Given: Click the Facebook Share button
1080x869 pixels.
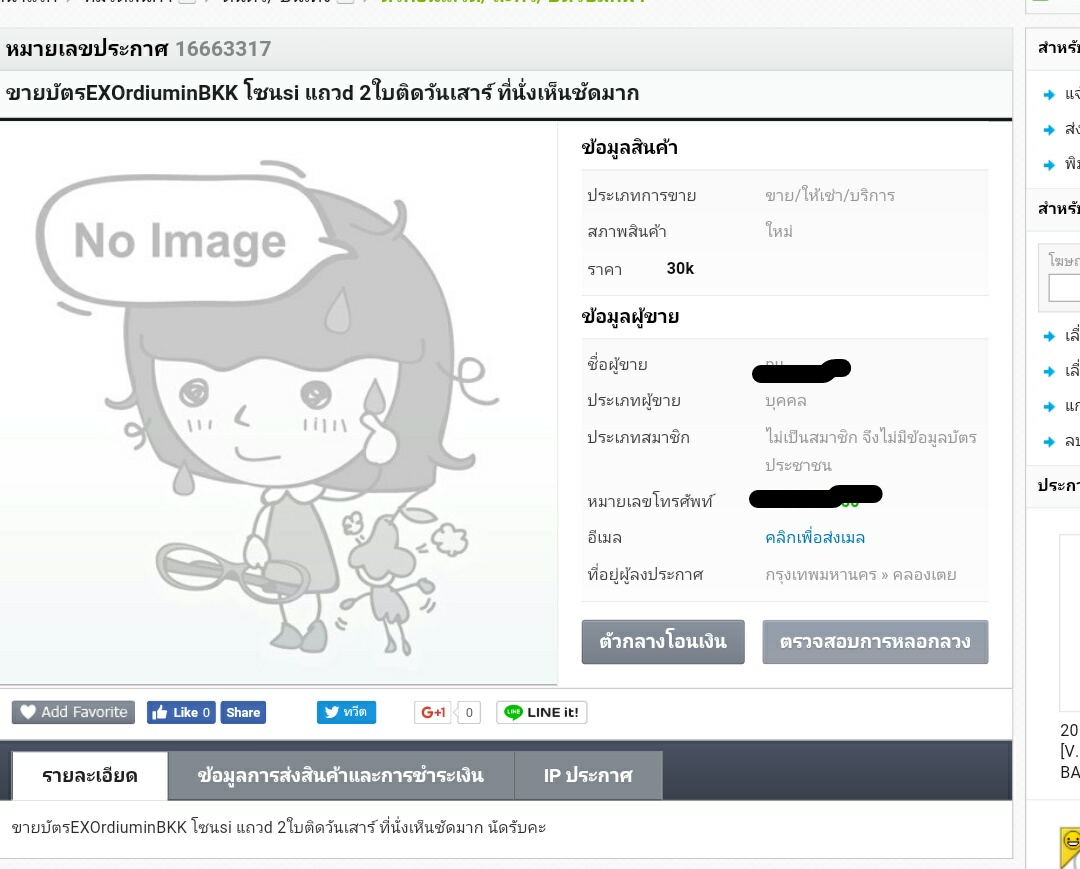Looking at the screenshot, I should coord(243,712).
